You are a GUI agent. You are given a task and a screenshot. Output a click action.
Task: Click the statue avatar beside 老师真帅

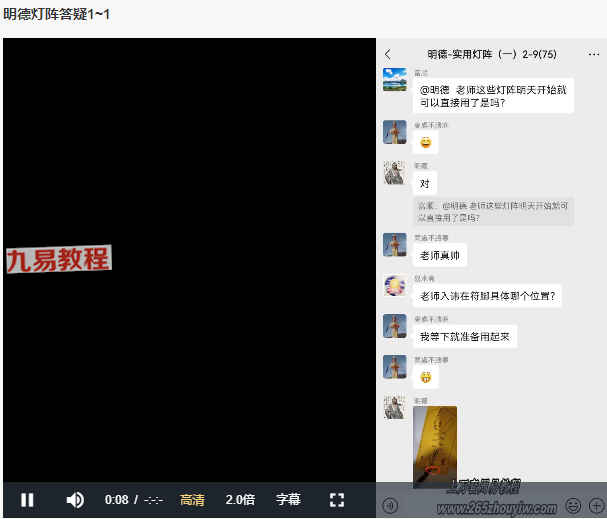tap(395, 245)
